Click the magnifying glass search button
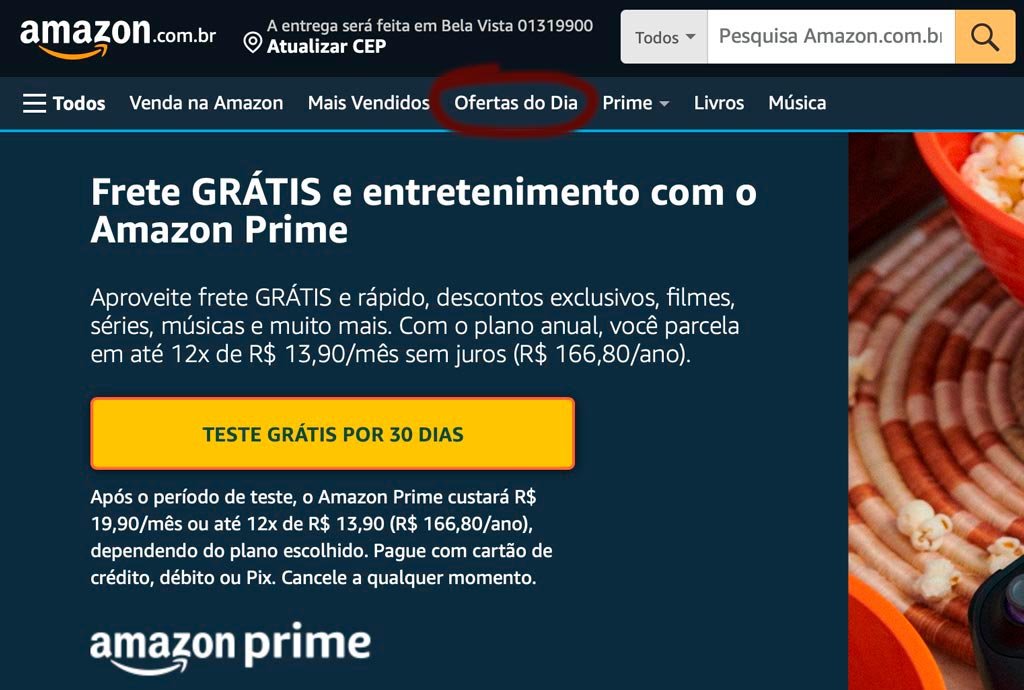1024x690 pixels. [x=984, y=37]
